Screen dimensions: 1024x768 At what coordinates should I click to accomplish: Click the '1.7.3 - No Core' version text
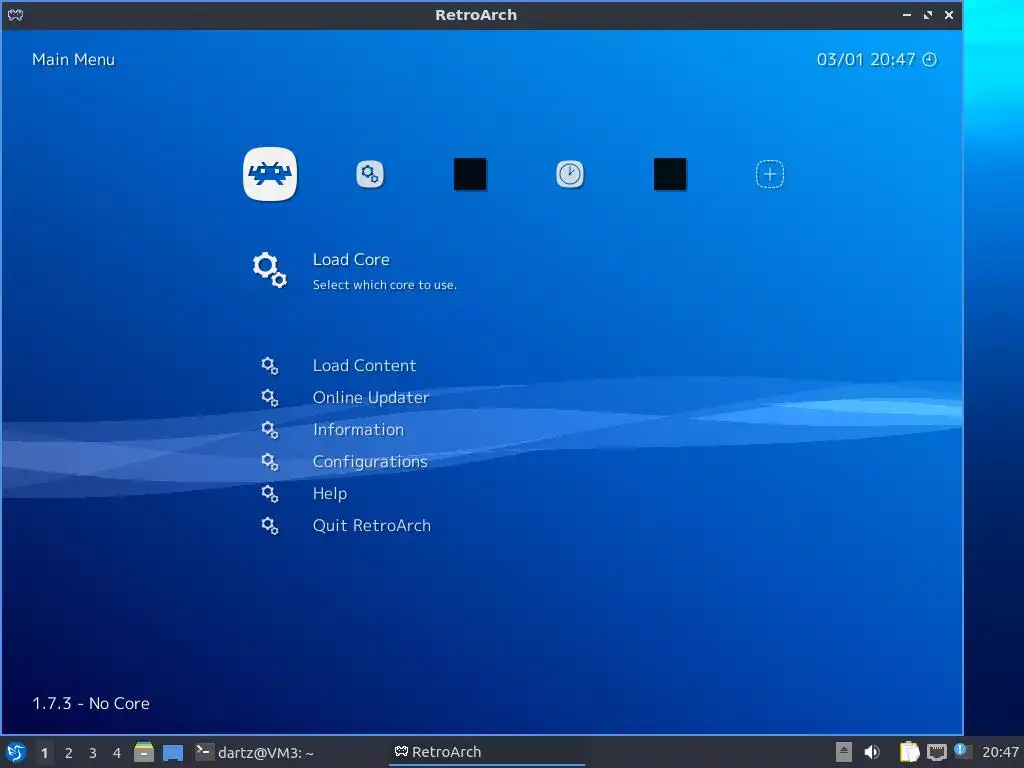(x=91, y=703)
